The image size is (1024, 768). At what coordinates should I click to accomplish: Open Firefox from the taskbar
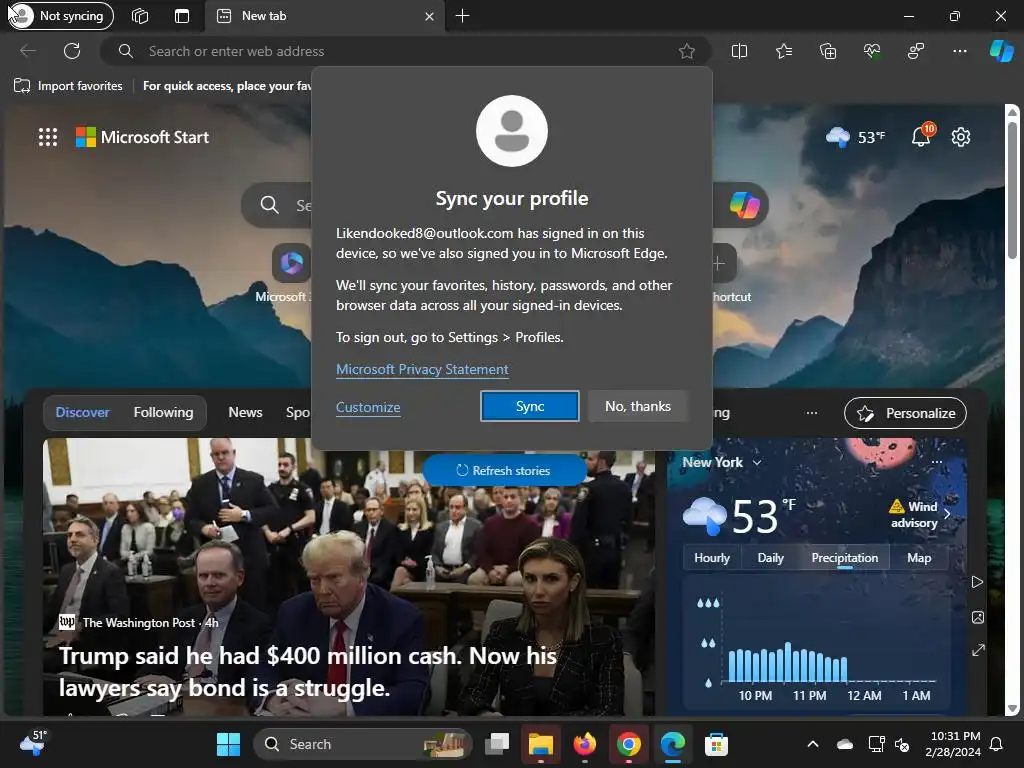(584, 744)
